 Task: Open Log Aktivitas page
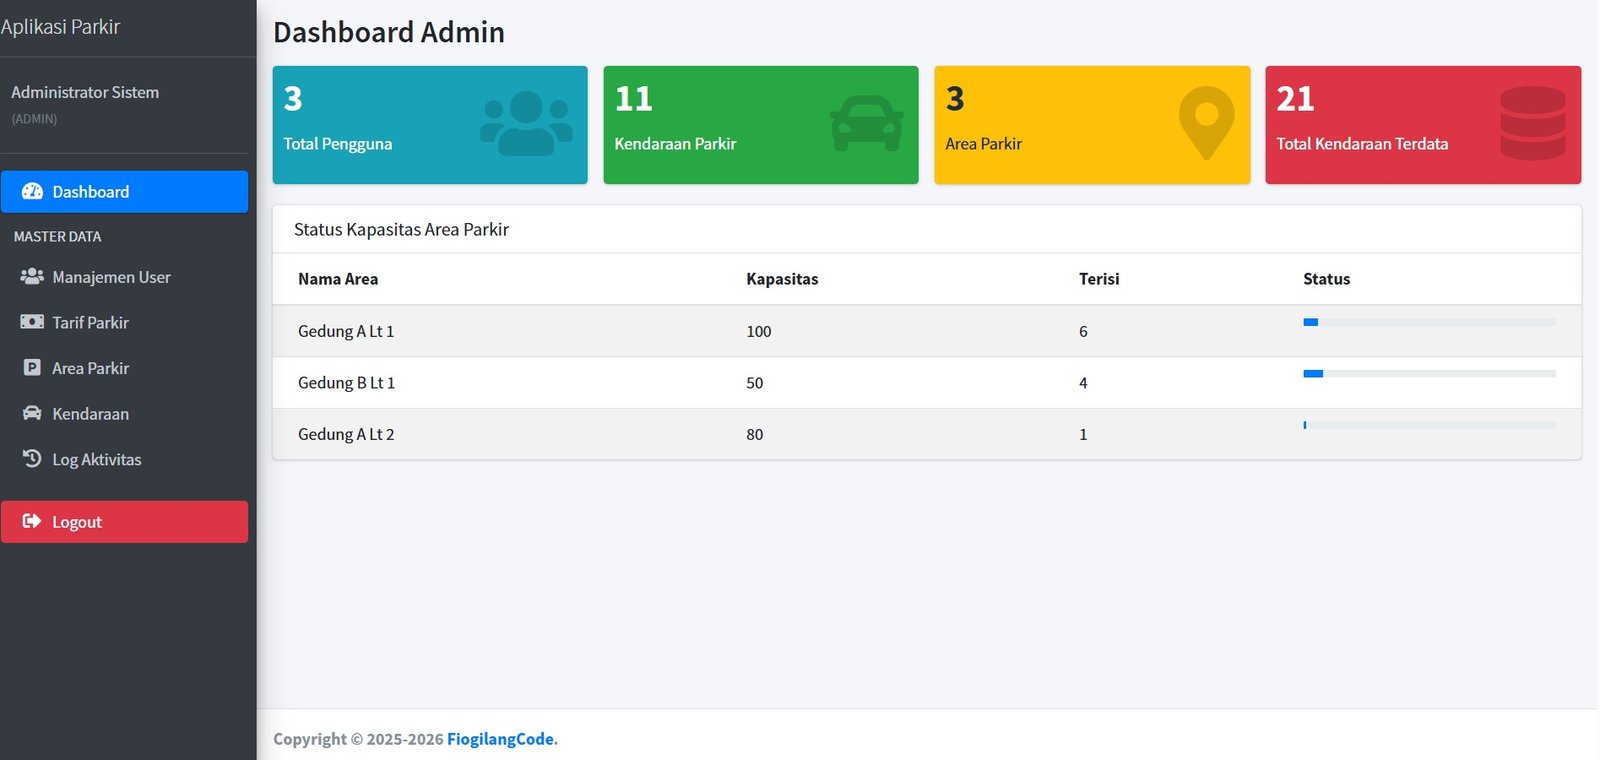(96, 459)
